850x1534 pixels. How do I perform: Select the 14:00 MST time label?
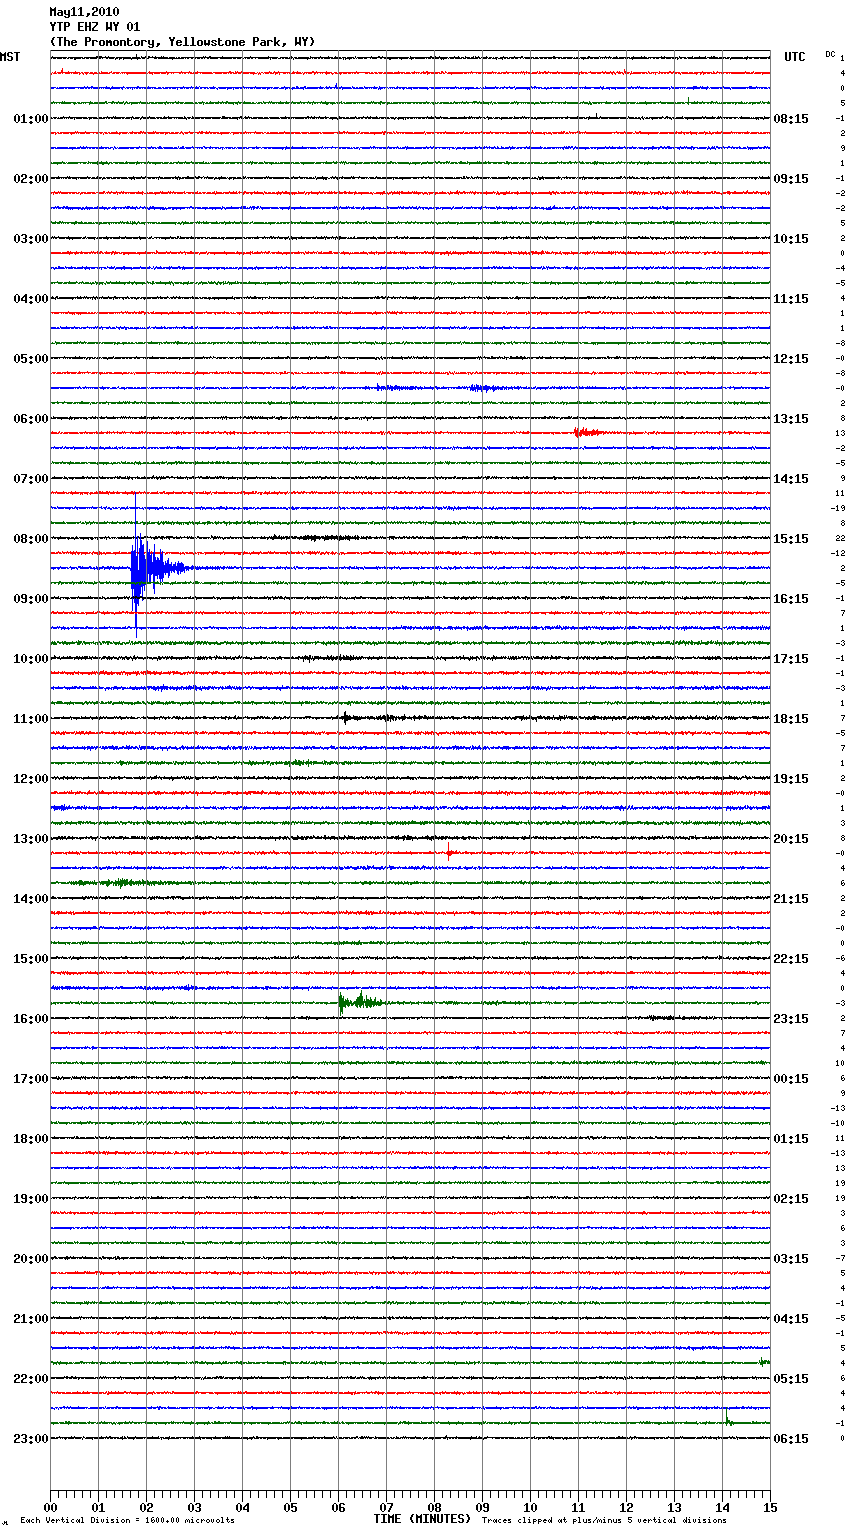click(30, 899)
